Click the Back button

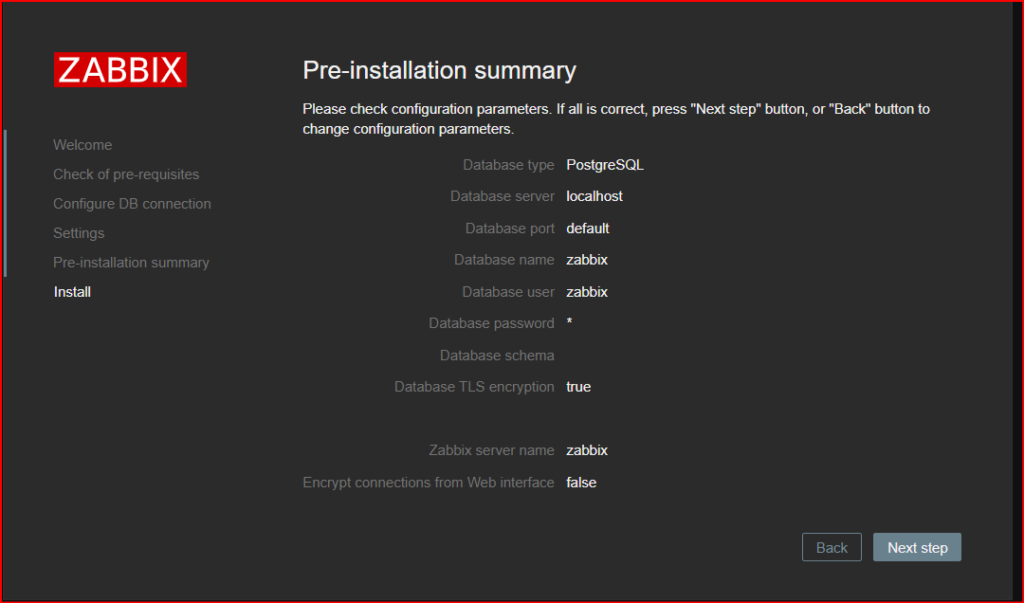click(831, 547)
